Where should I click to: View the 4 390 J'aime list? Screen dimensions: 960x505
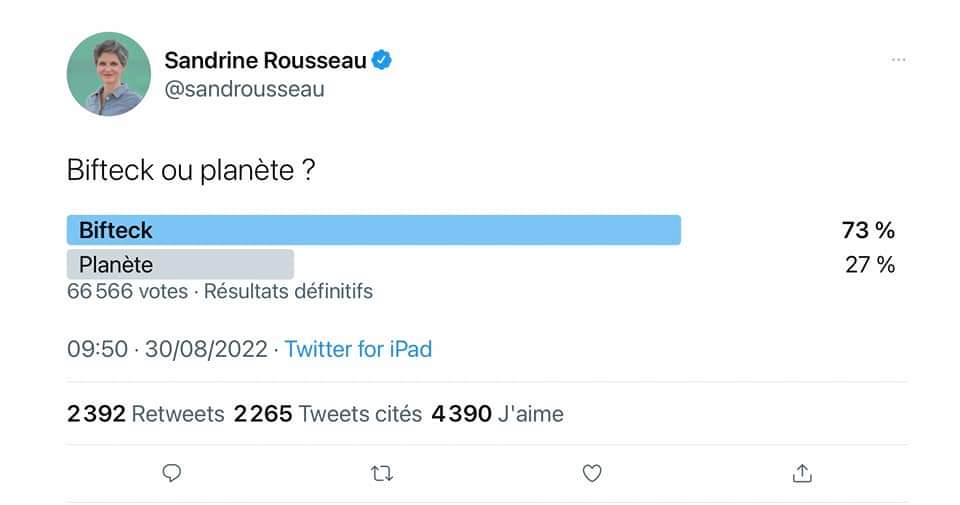(x=497, y=413)
